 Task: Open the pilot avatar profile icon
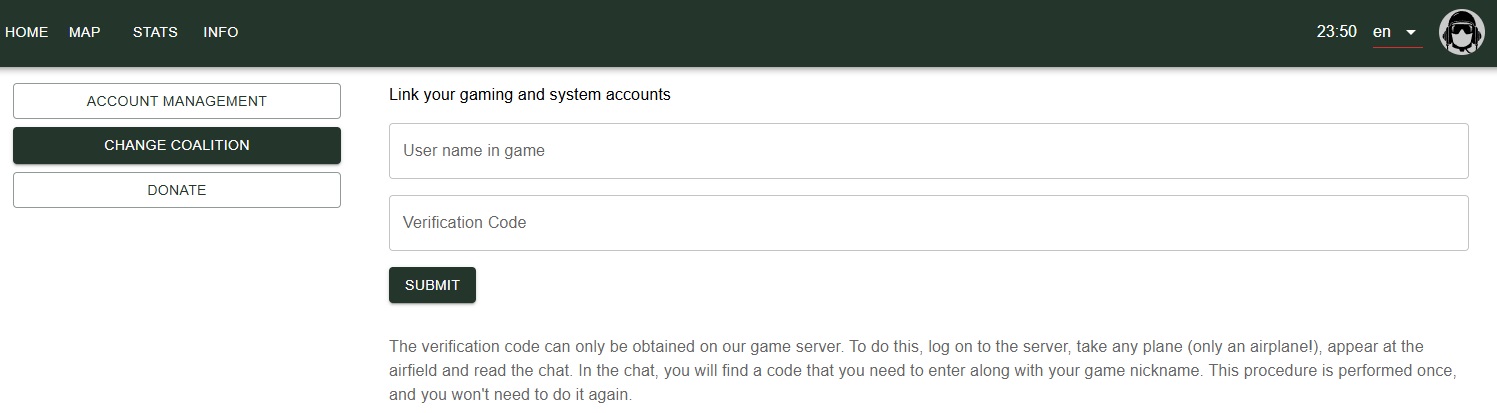[1461, 33]
